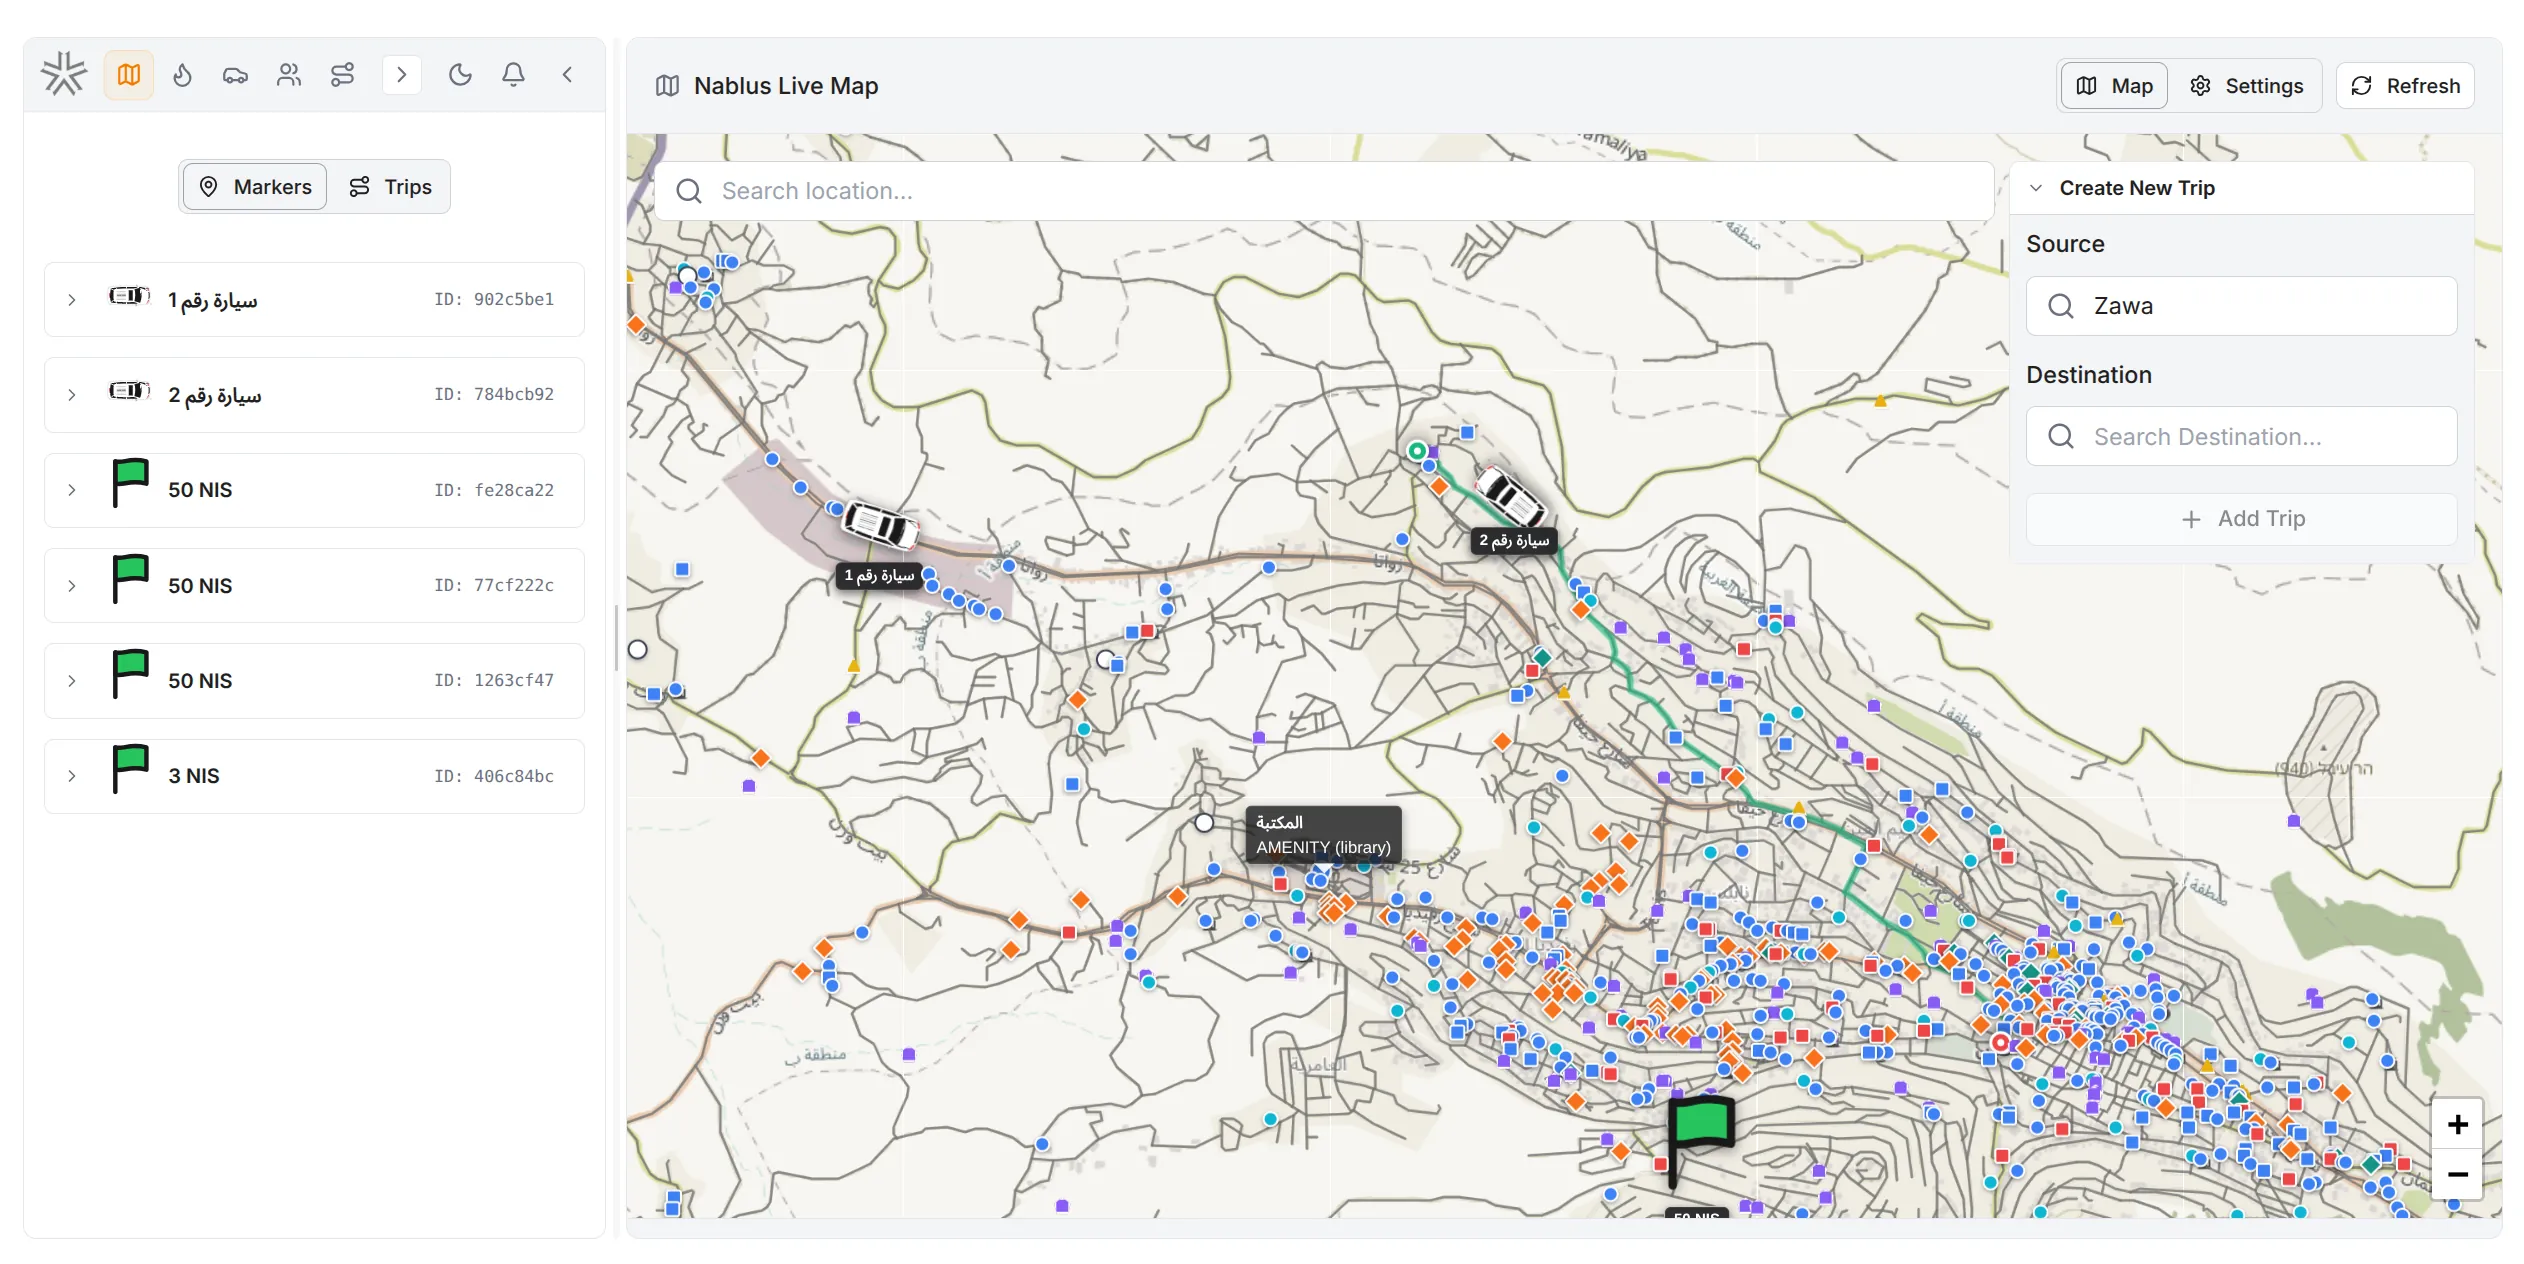The width and height of the screenshot is (2524, 1264).
Task: Click the Source field containing Zawa
Action: [2242, 306]
